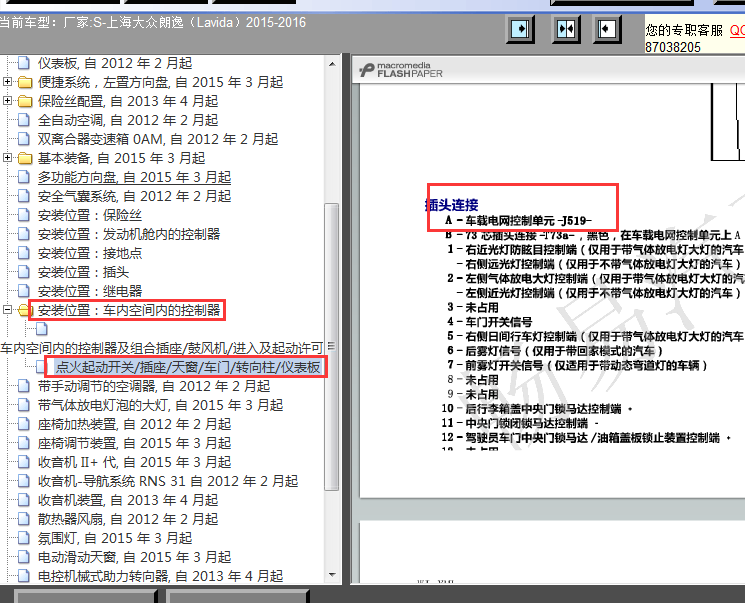This screenshot has width=745, height=603.
Task: Click tree scrollbar up arrow
Action: pos(332,64)
